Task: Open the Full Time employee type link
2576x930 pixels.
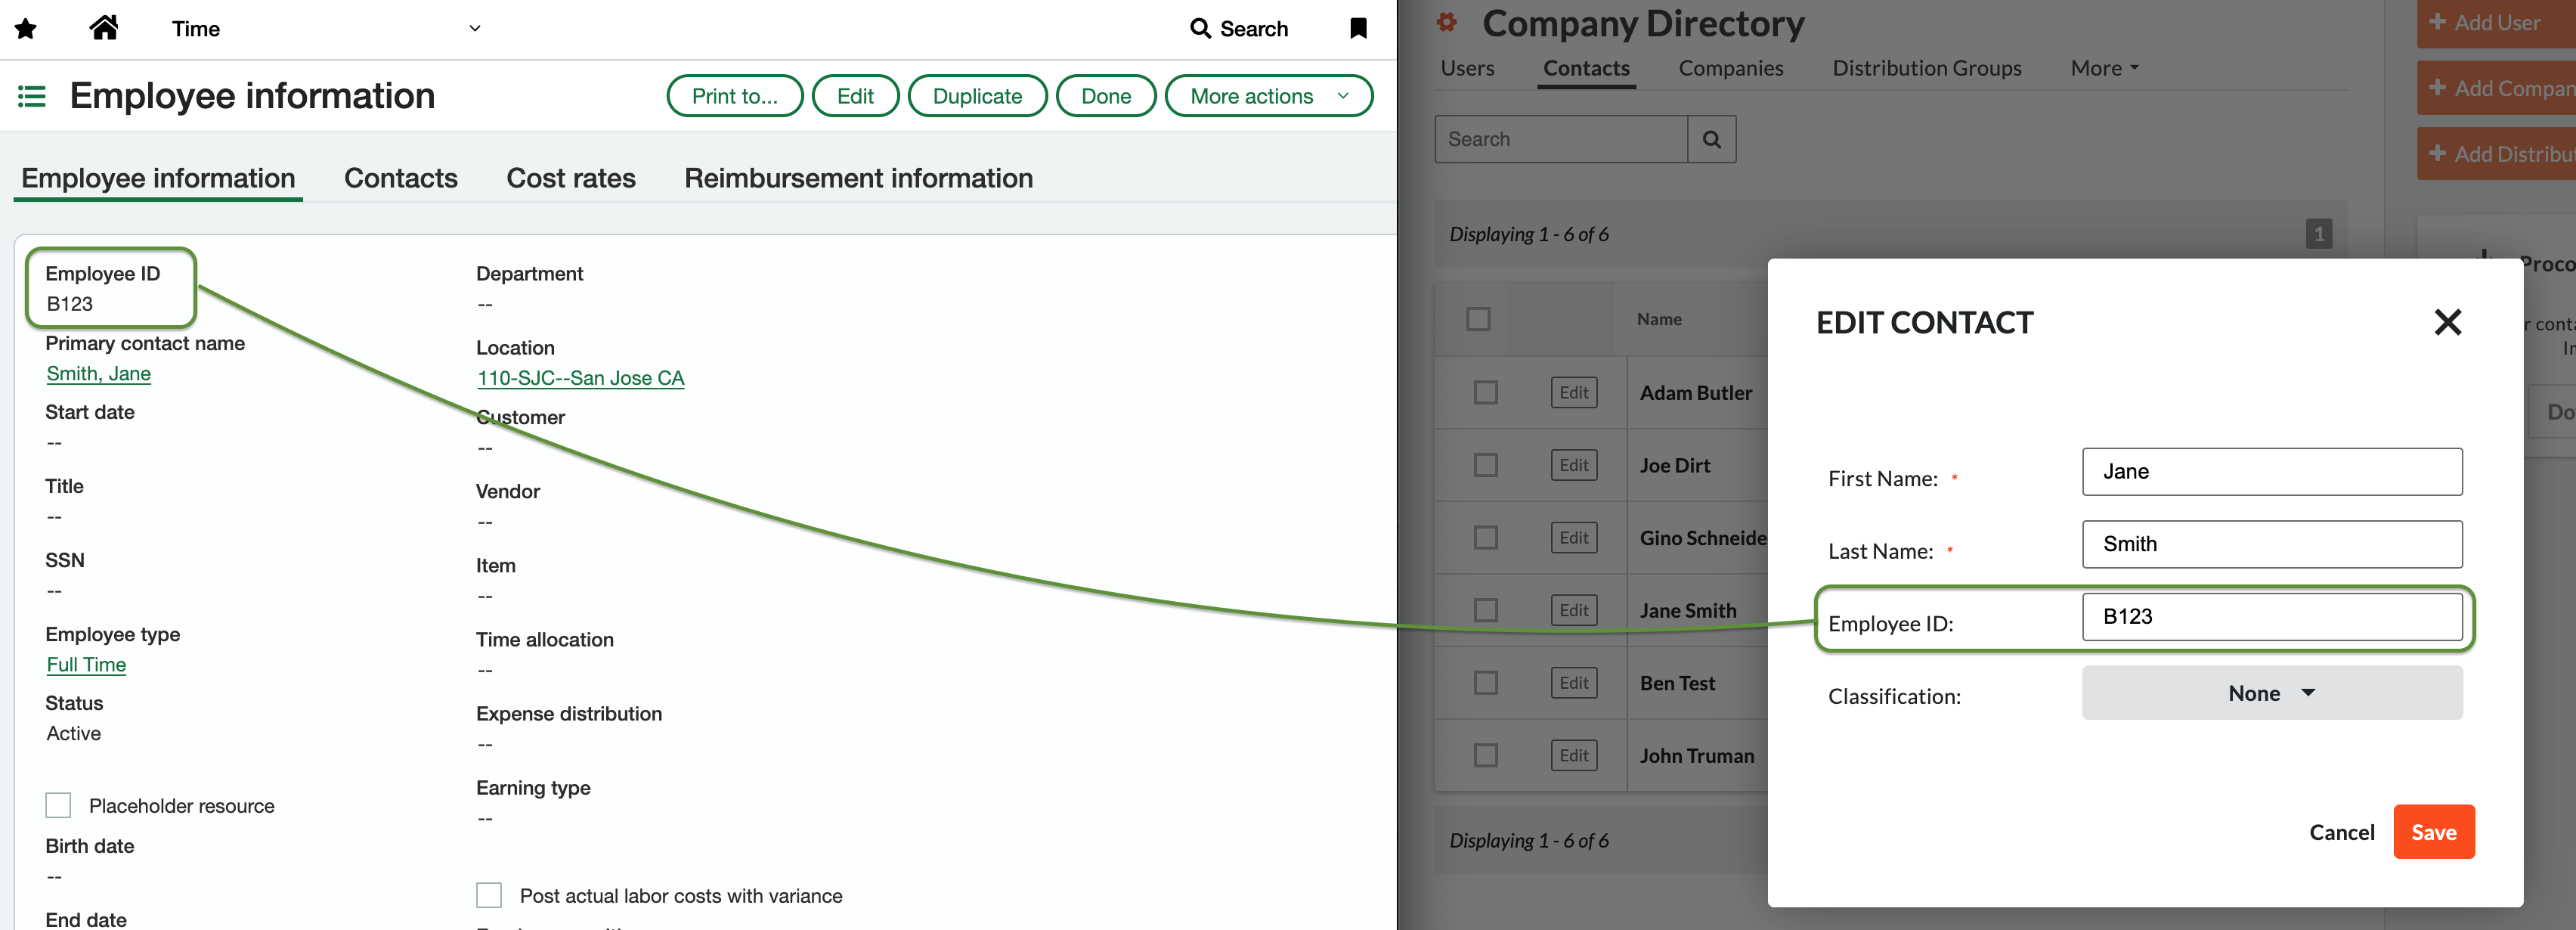Action: coord(86,665)
